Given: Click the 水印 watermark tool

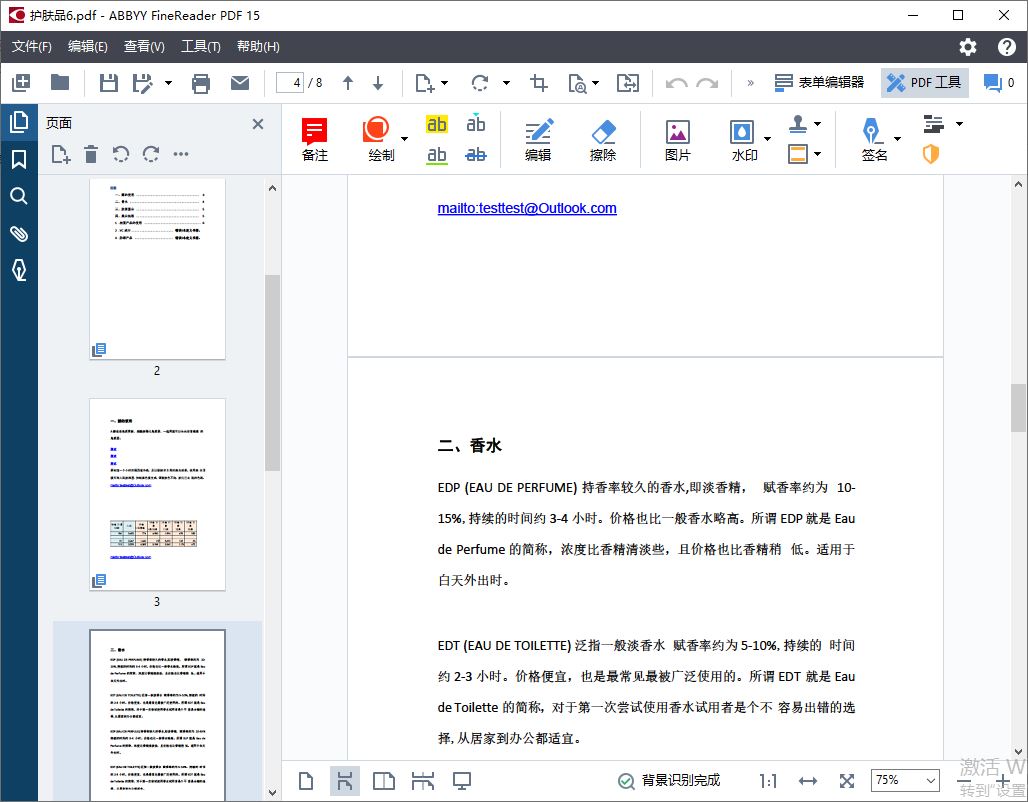Looking at the screenshot, I should pos(743,139).
